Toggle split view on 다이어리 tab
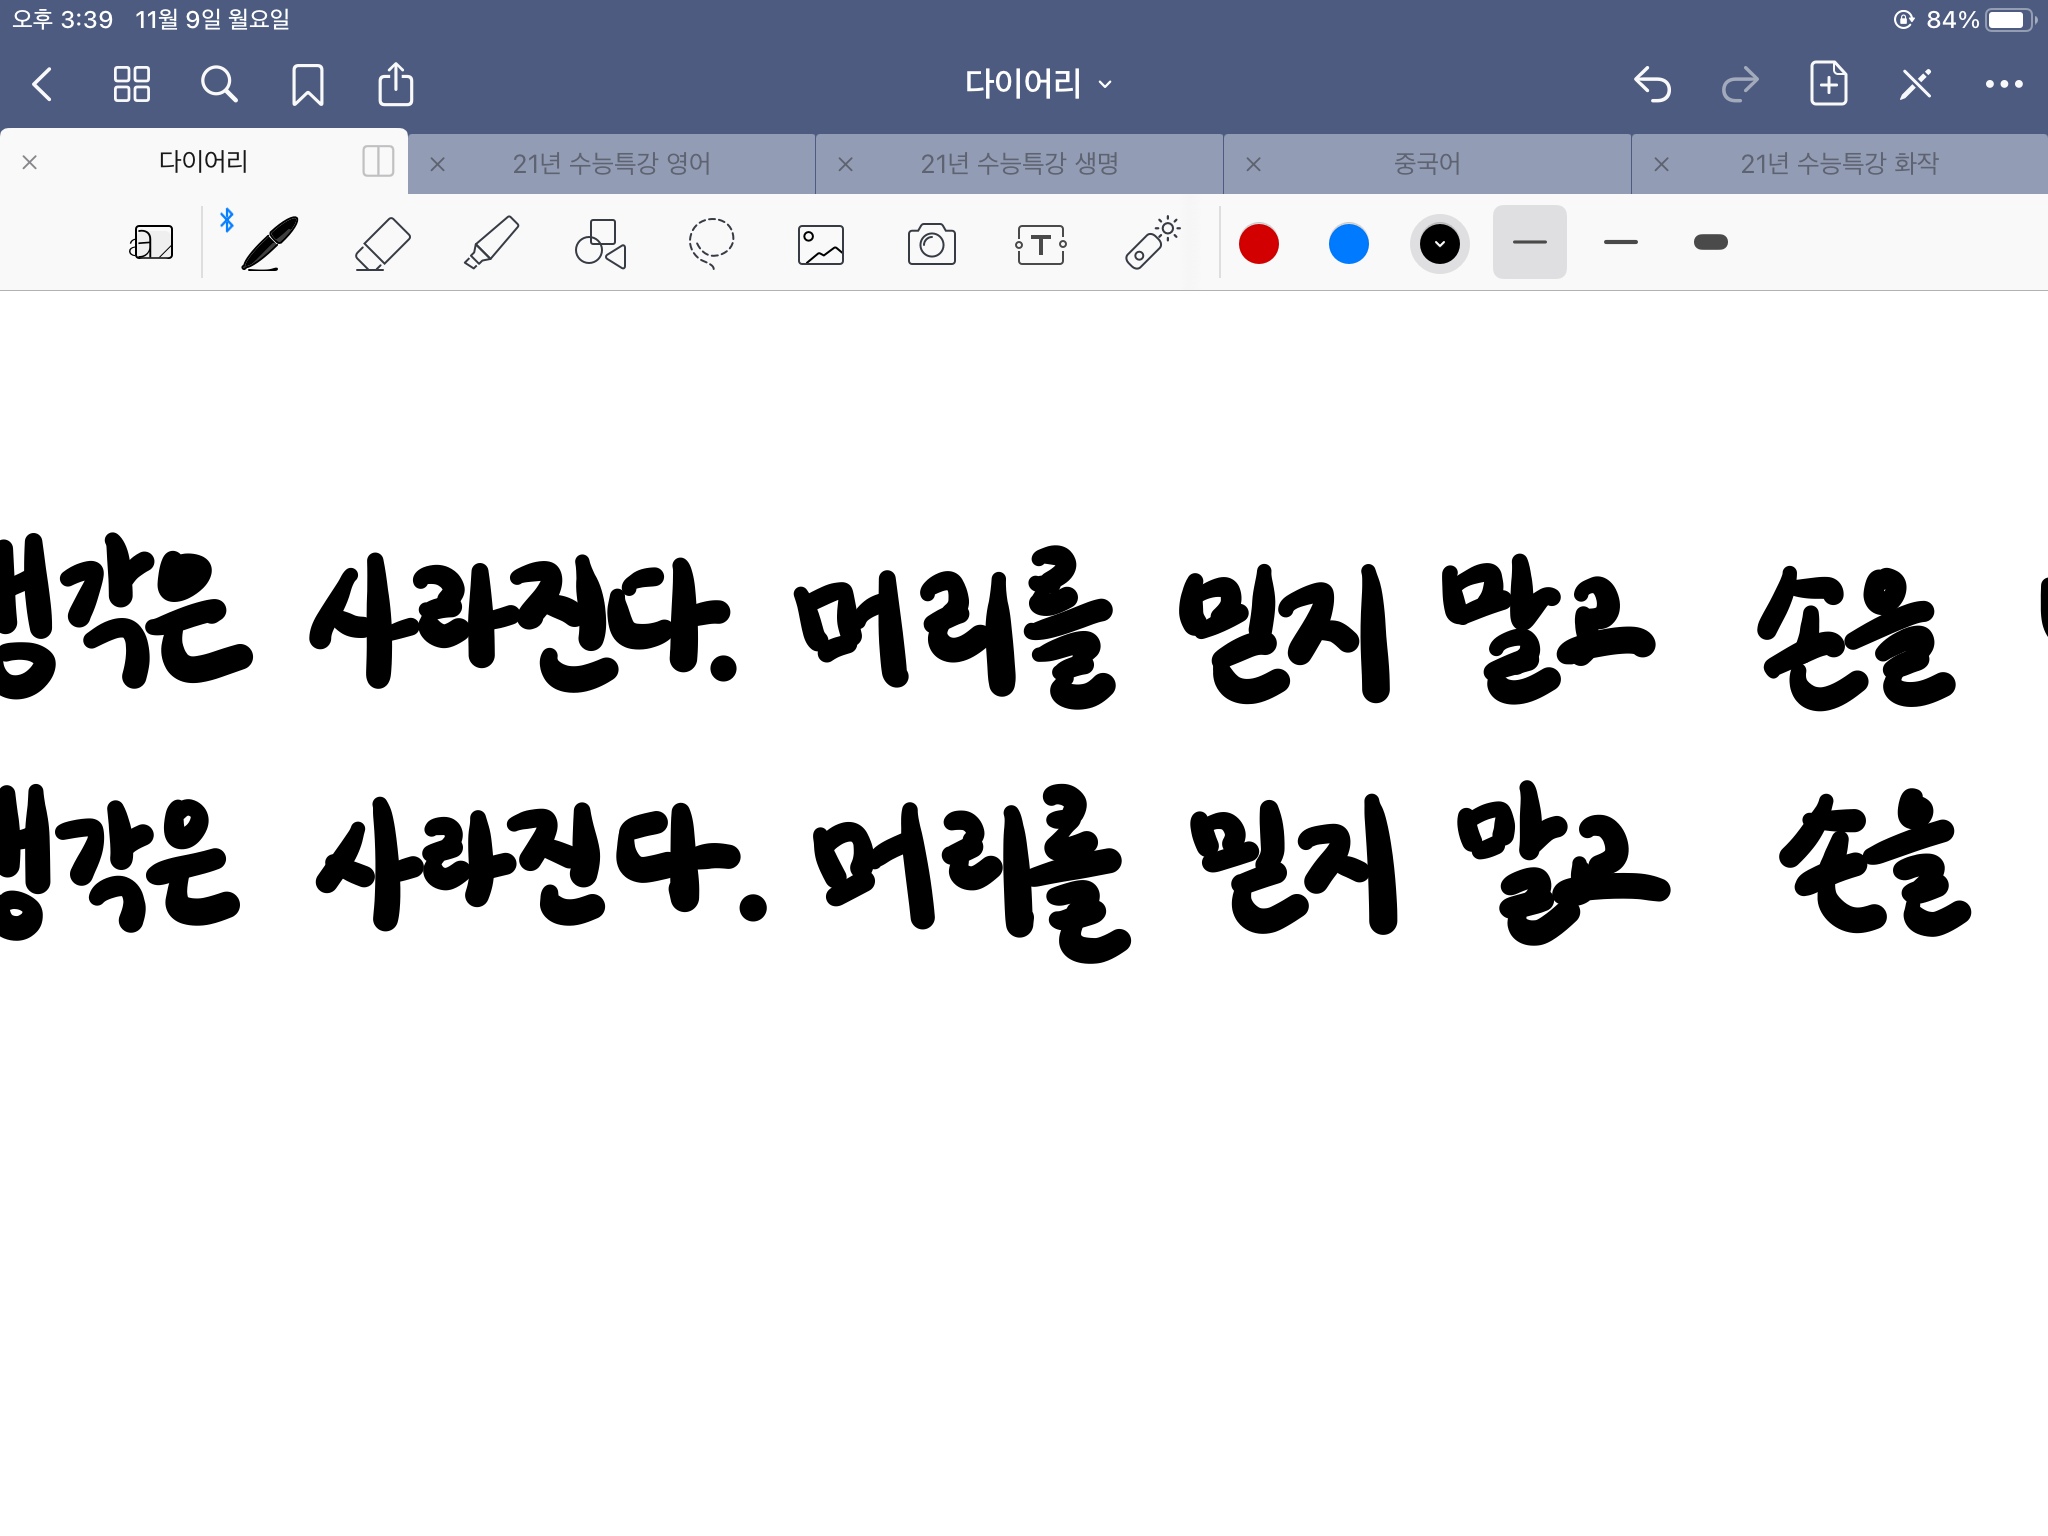The image size is (2048, 1536). point(378,161)
